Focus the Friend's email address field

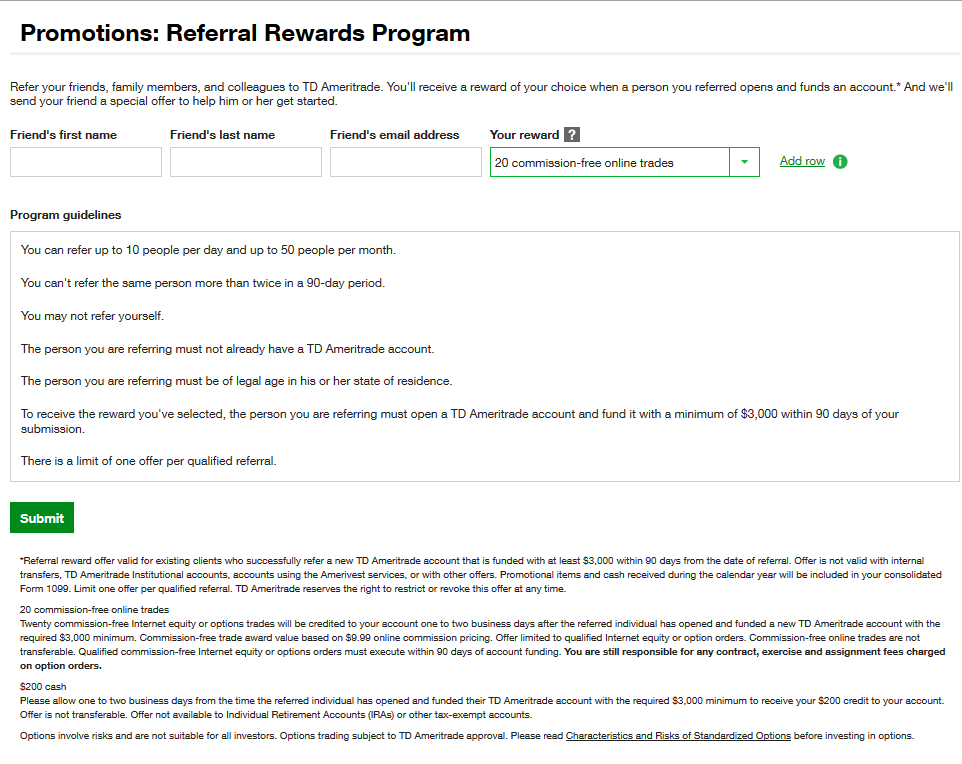[x=406, y=162]
